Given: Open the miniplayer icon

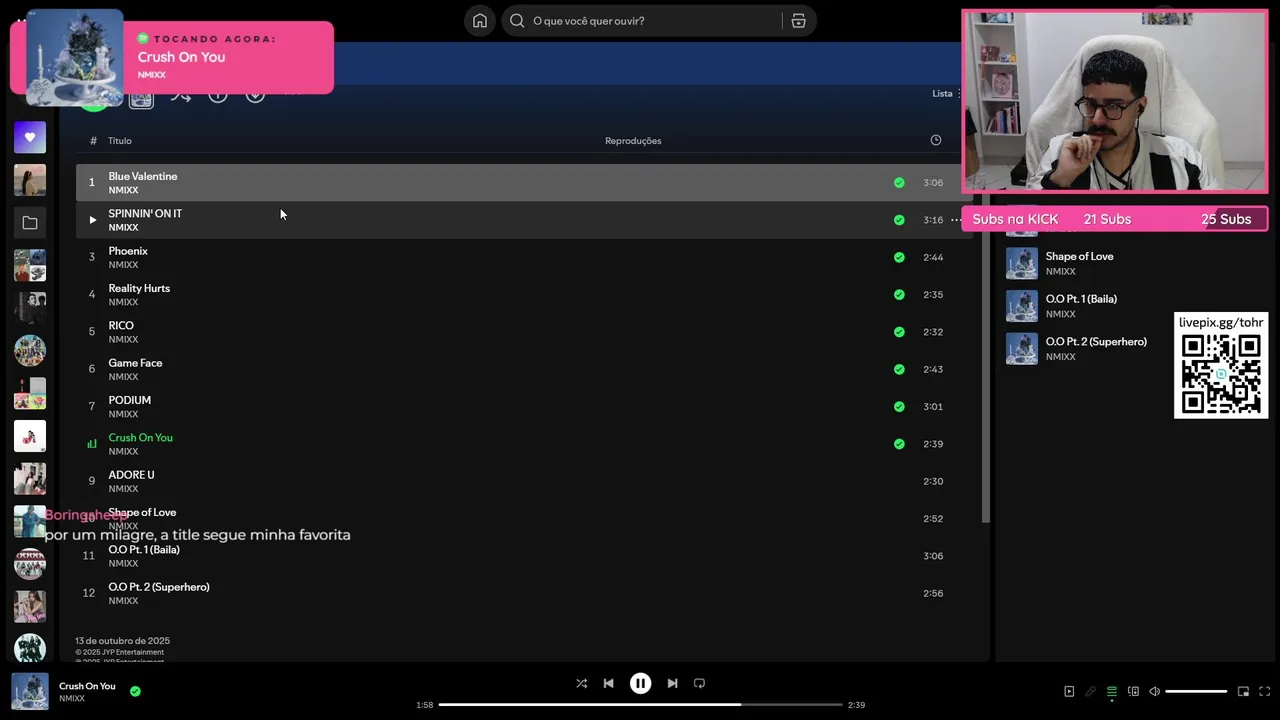Looking at the screenshot, I should (1243, 691).
